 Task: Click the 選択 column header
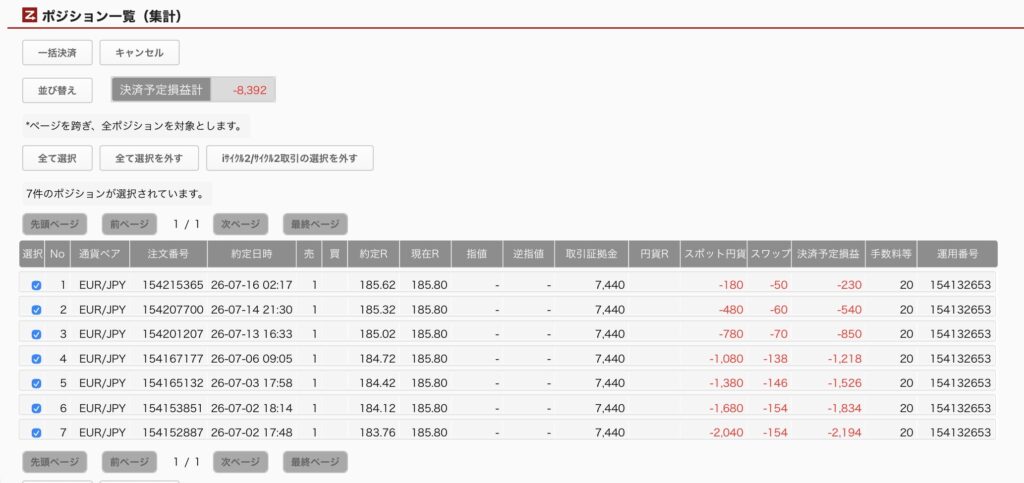[x=32, y=254]
